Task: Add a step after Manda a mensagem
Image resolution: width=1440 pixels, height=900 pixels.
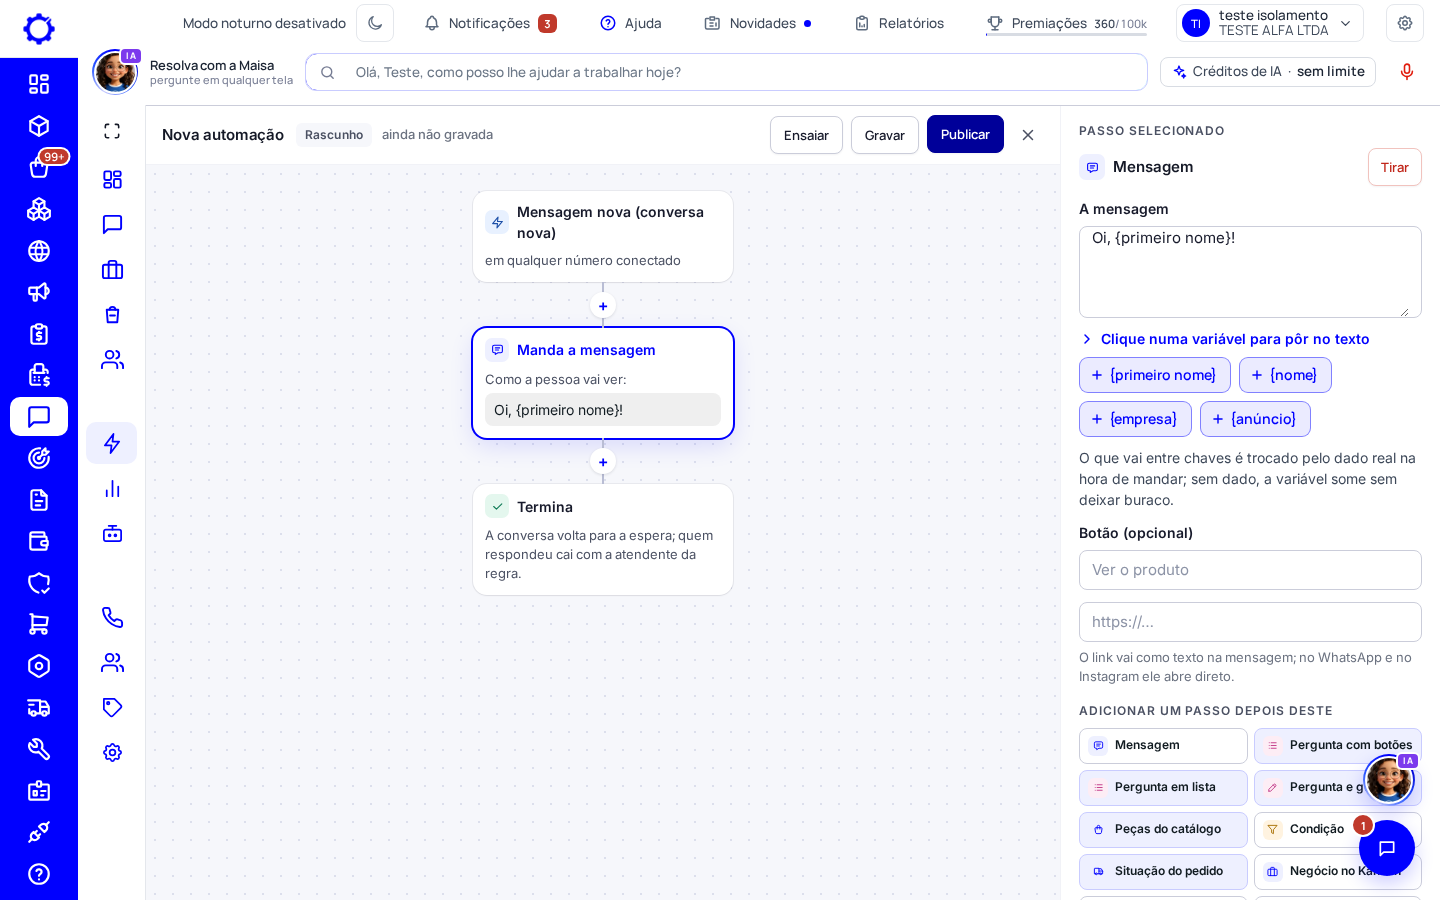Action: coord(603,462)
